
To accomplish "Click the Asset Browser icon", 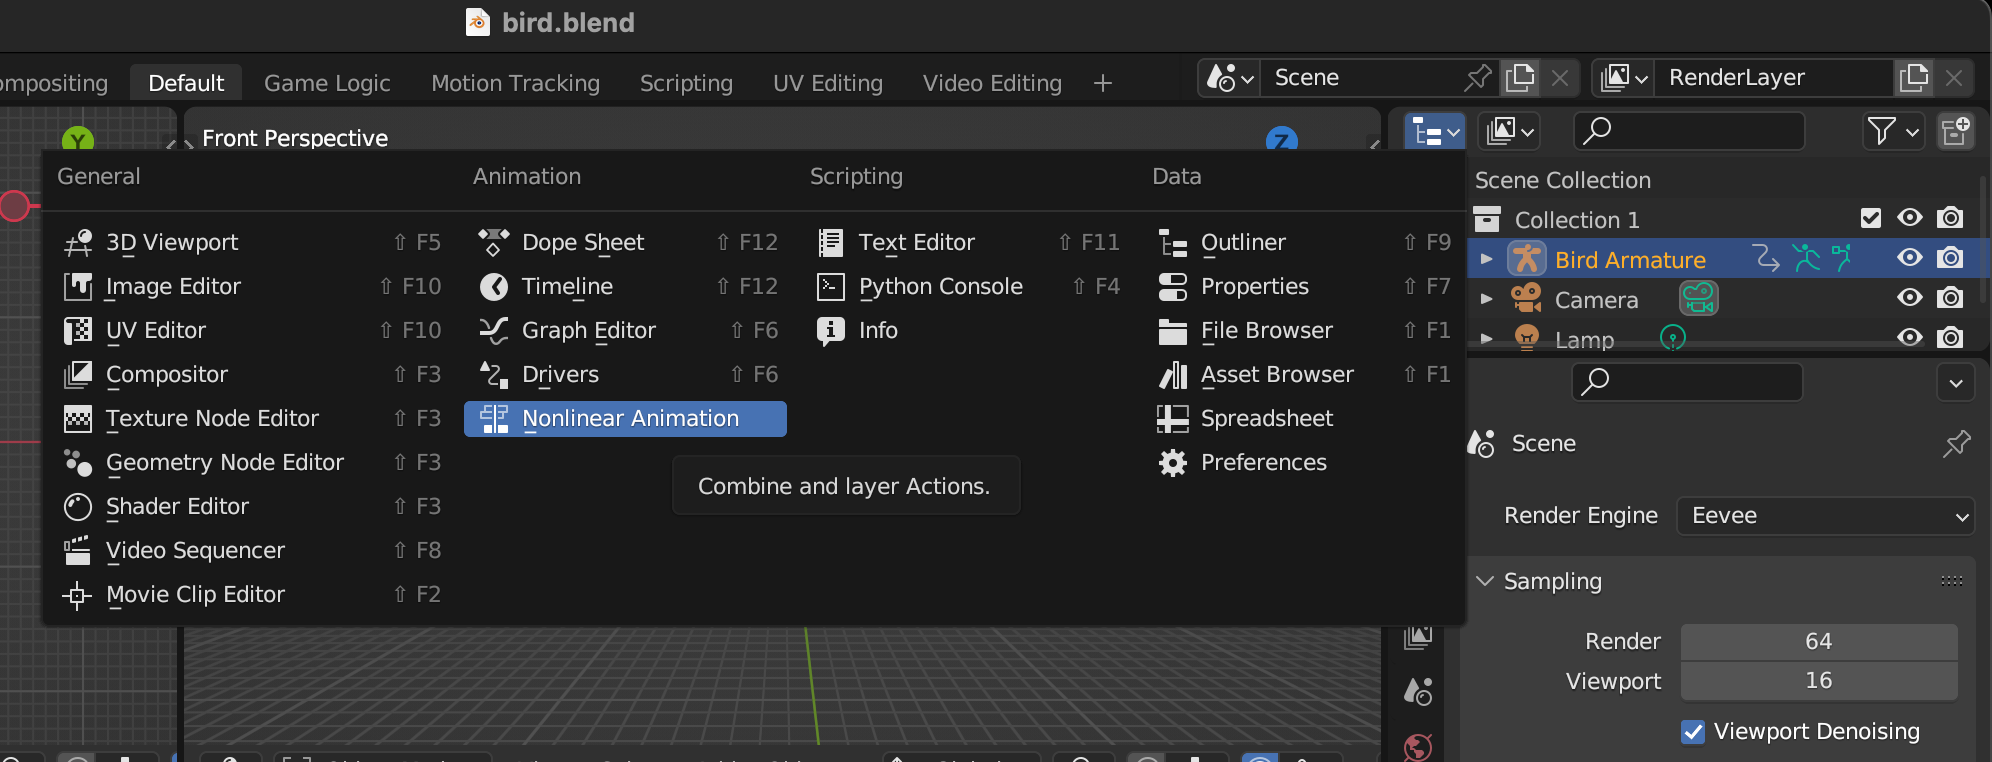I will pyautogui.click(x=1173, y=375).
